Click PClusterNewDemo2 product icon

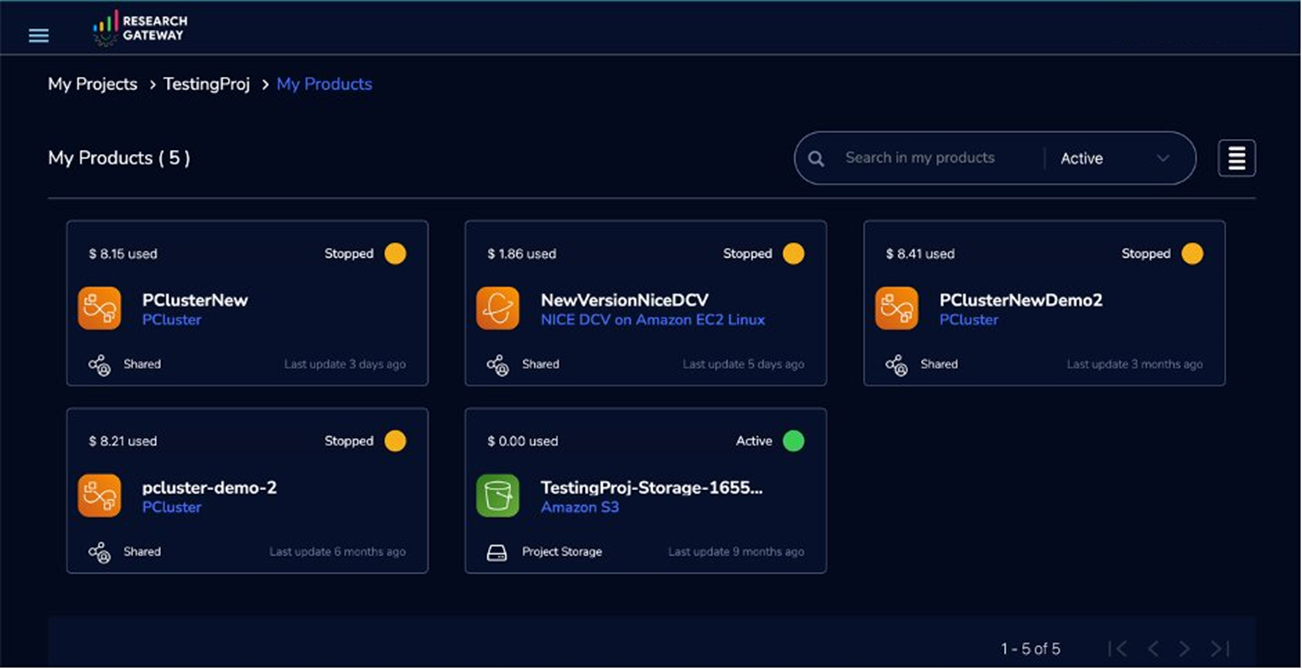(897, 308)
